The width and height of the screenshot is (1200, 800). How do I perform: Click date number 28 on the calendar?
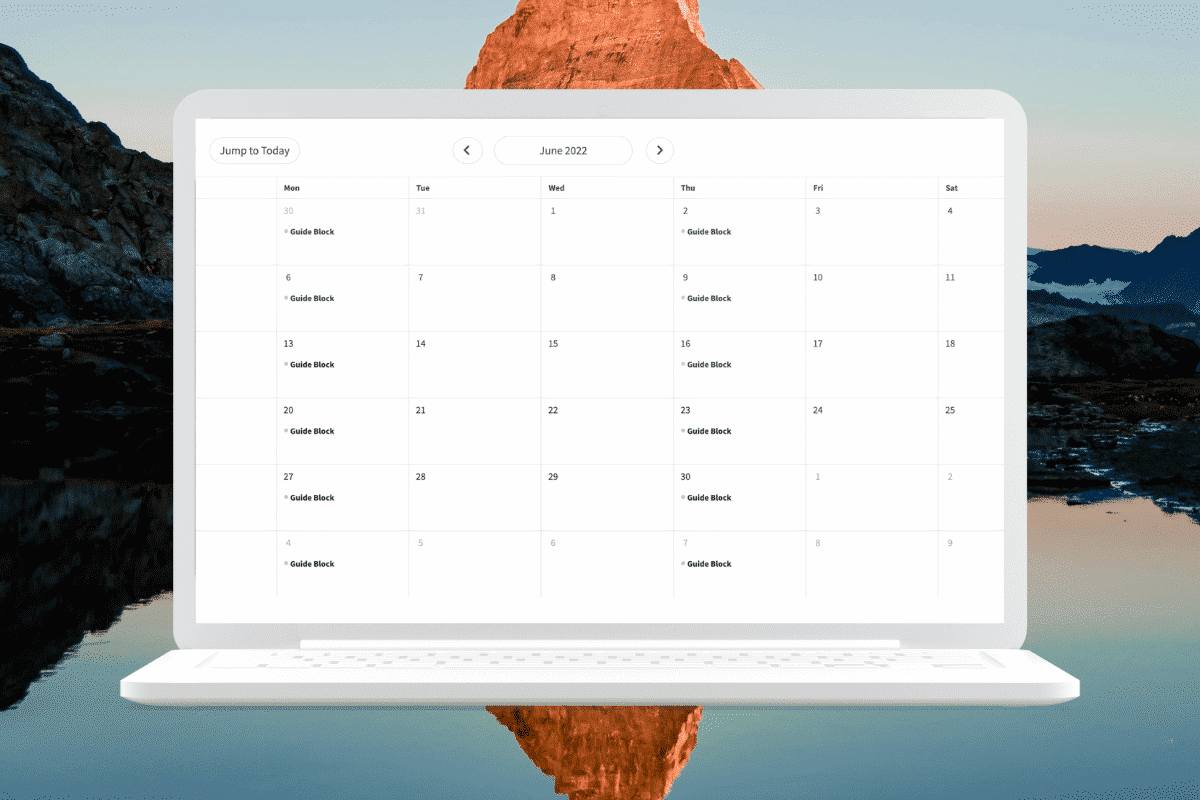click(421, 477)
